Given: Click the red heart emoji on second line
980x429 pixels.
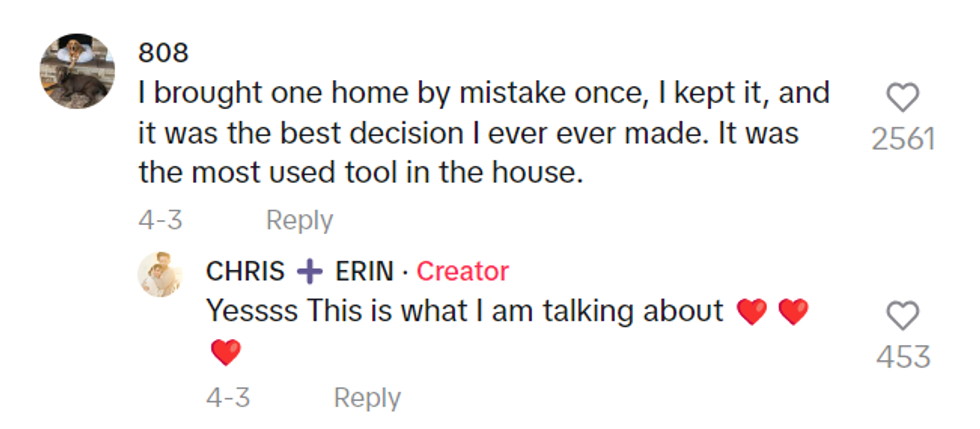Looking at the screenshot, I should (226, 352).
